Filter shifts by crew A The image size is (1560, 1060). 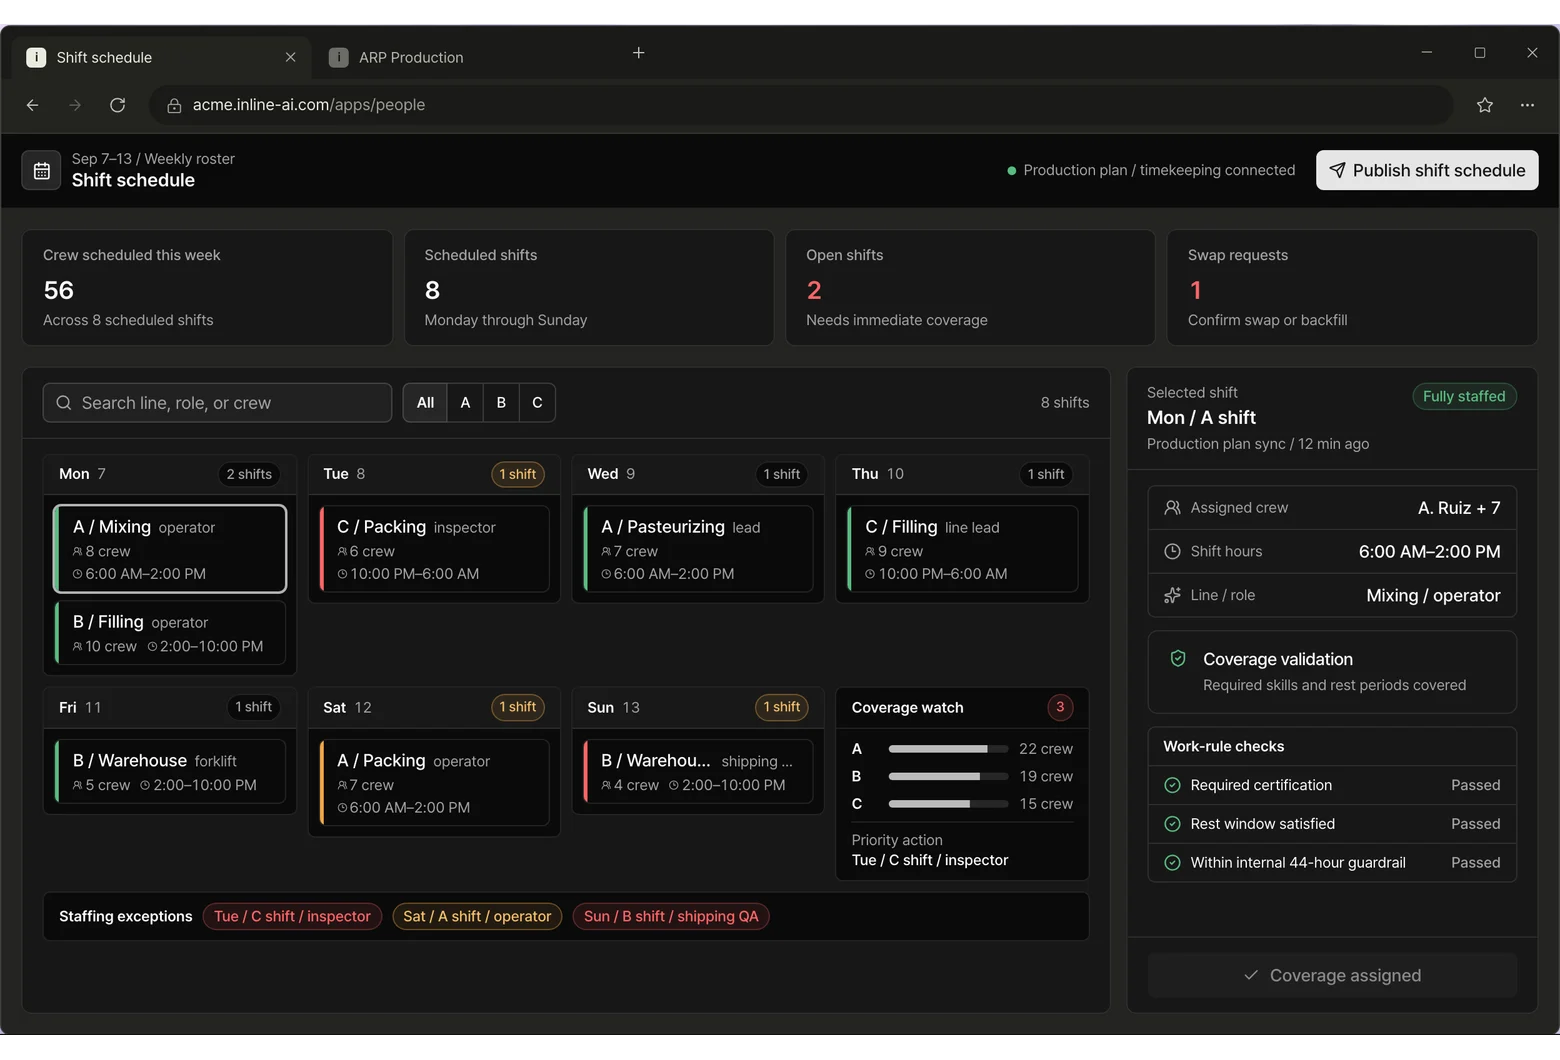(465, 403)
